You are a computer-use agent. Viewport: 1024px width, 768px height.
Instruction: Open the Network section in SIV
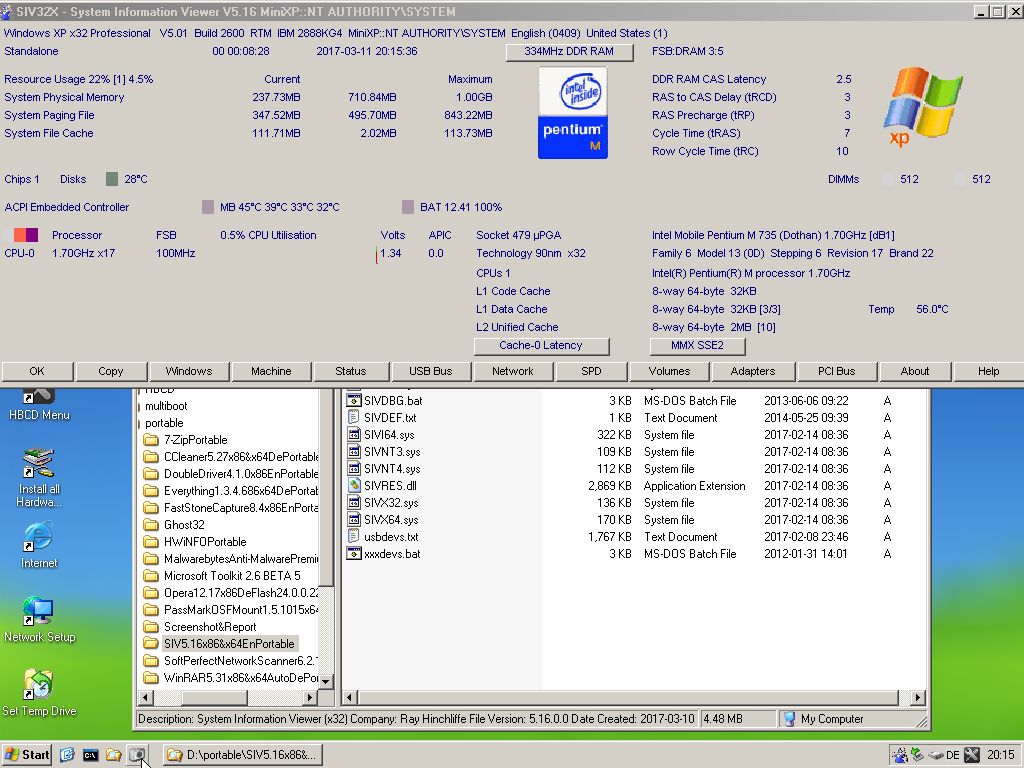click(x=513, y=371)
